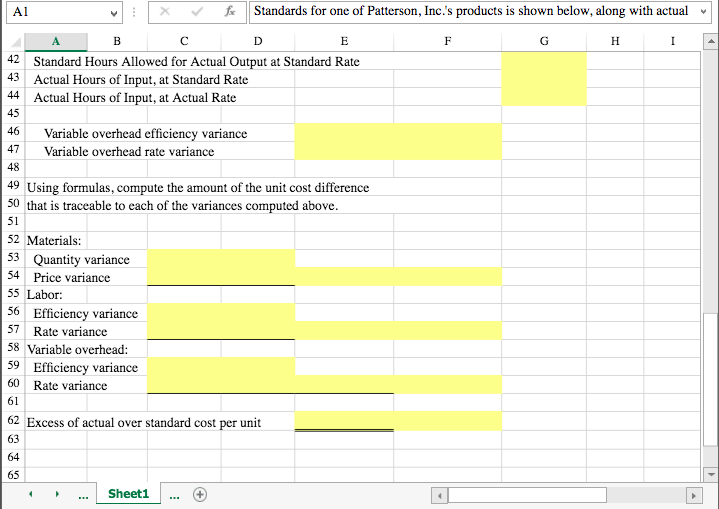Select yellow cell E46 for efficiency variance
Screen dimensions: 719x509
pyautogui.click(x=344, y=133)
